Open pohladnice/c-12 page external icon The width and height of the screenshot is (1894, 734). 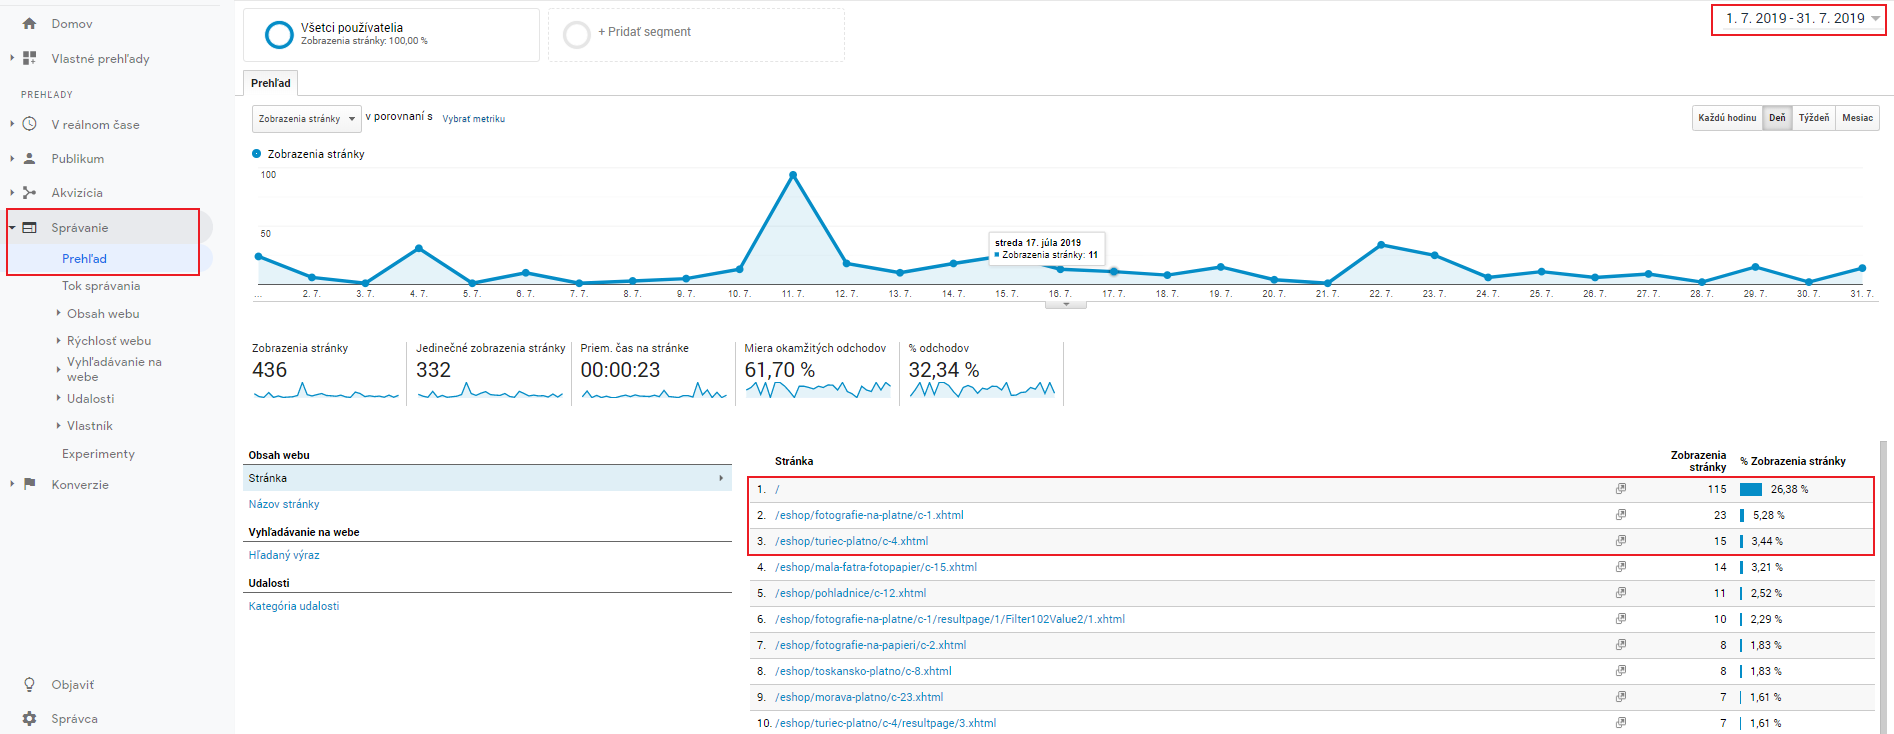pyautogui.click(x=1620, y=593)
